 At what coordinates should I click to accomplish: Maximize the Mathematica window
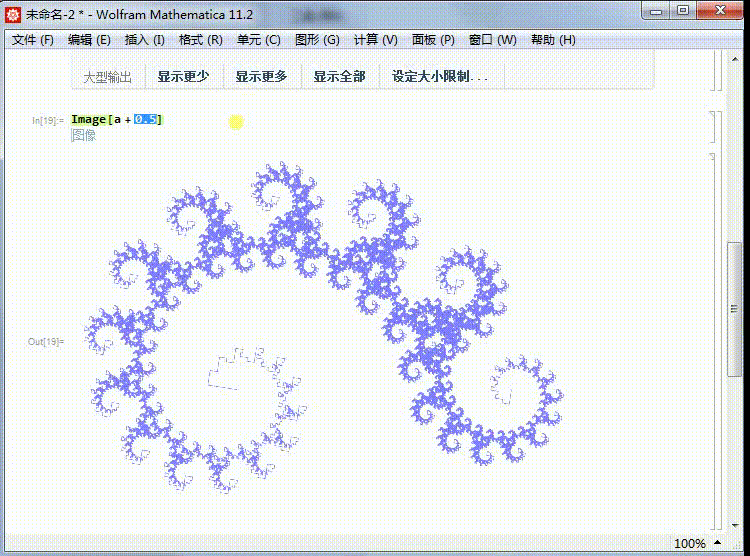(683, 11)
